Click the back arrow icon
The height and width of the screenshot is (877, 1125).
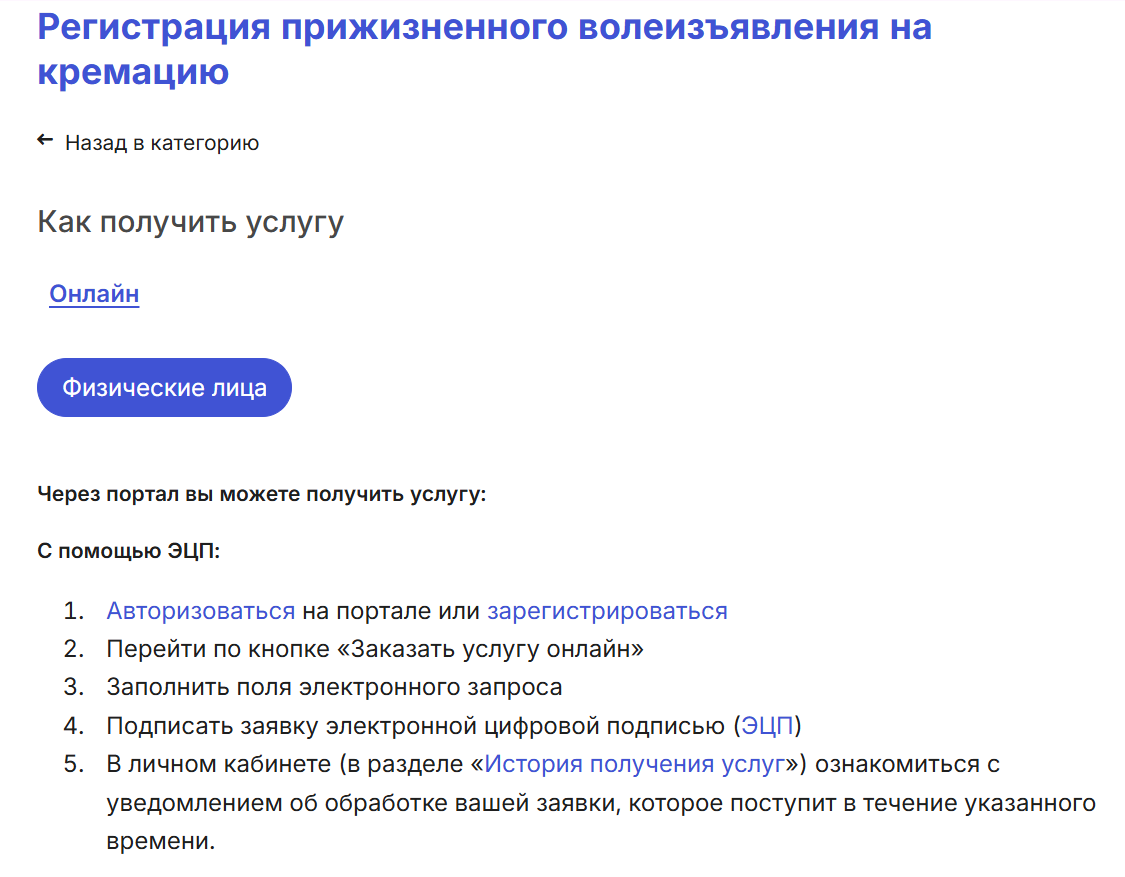[45, 141]
